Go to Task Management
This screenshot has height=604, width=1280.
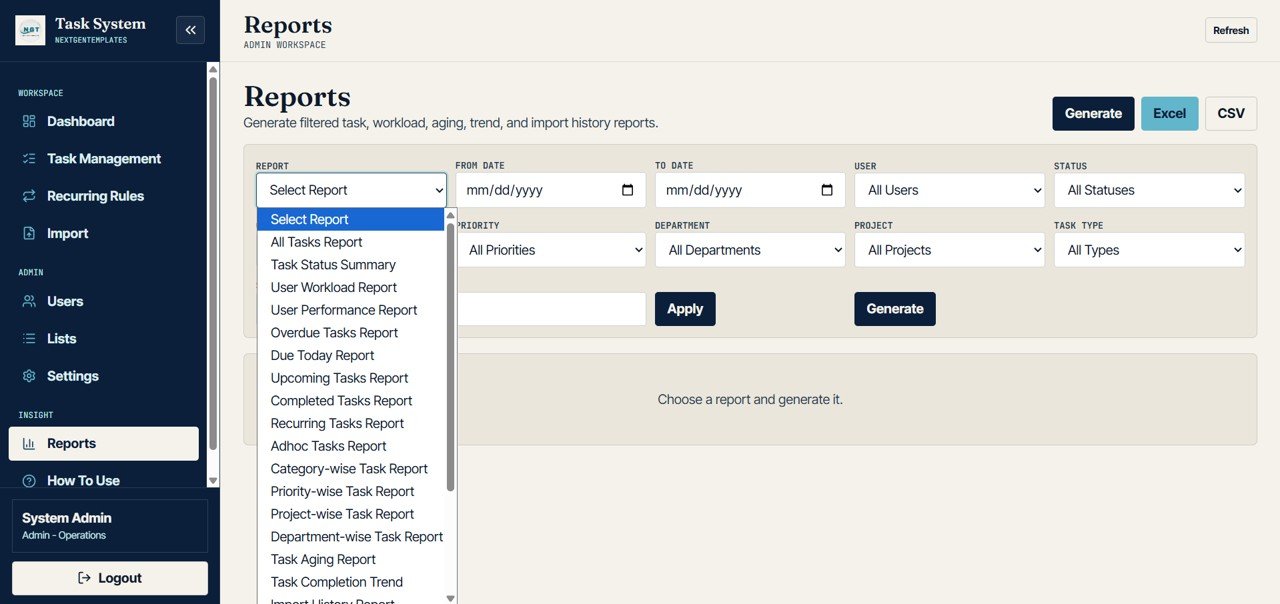(x=104, y=158)
